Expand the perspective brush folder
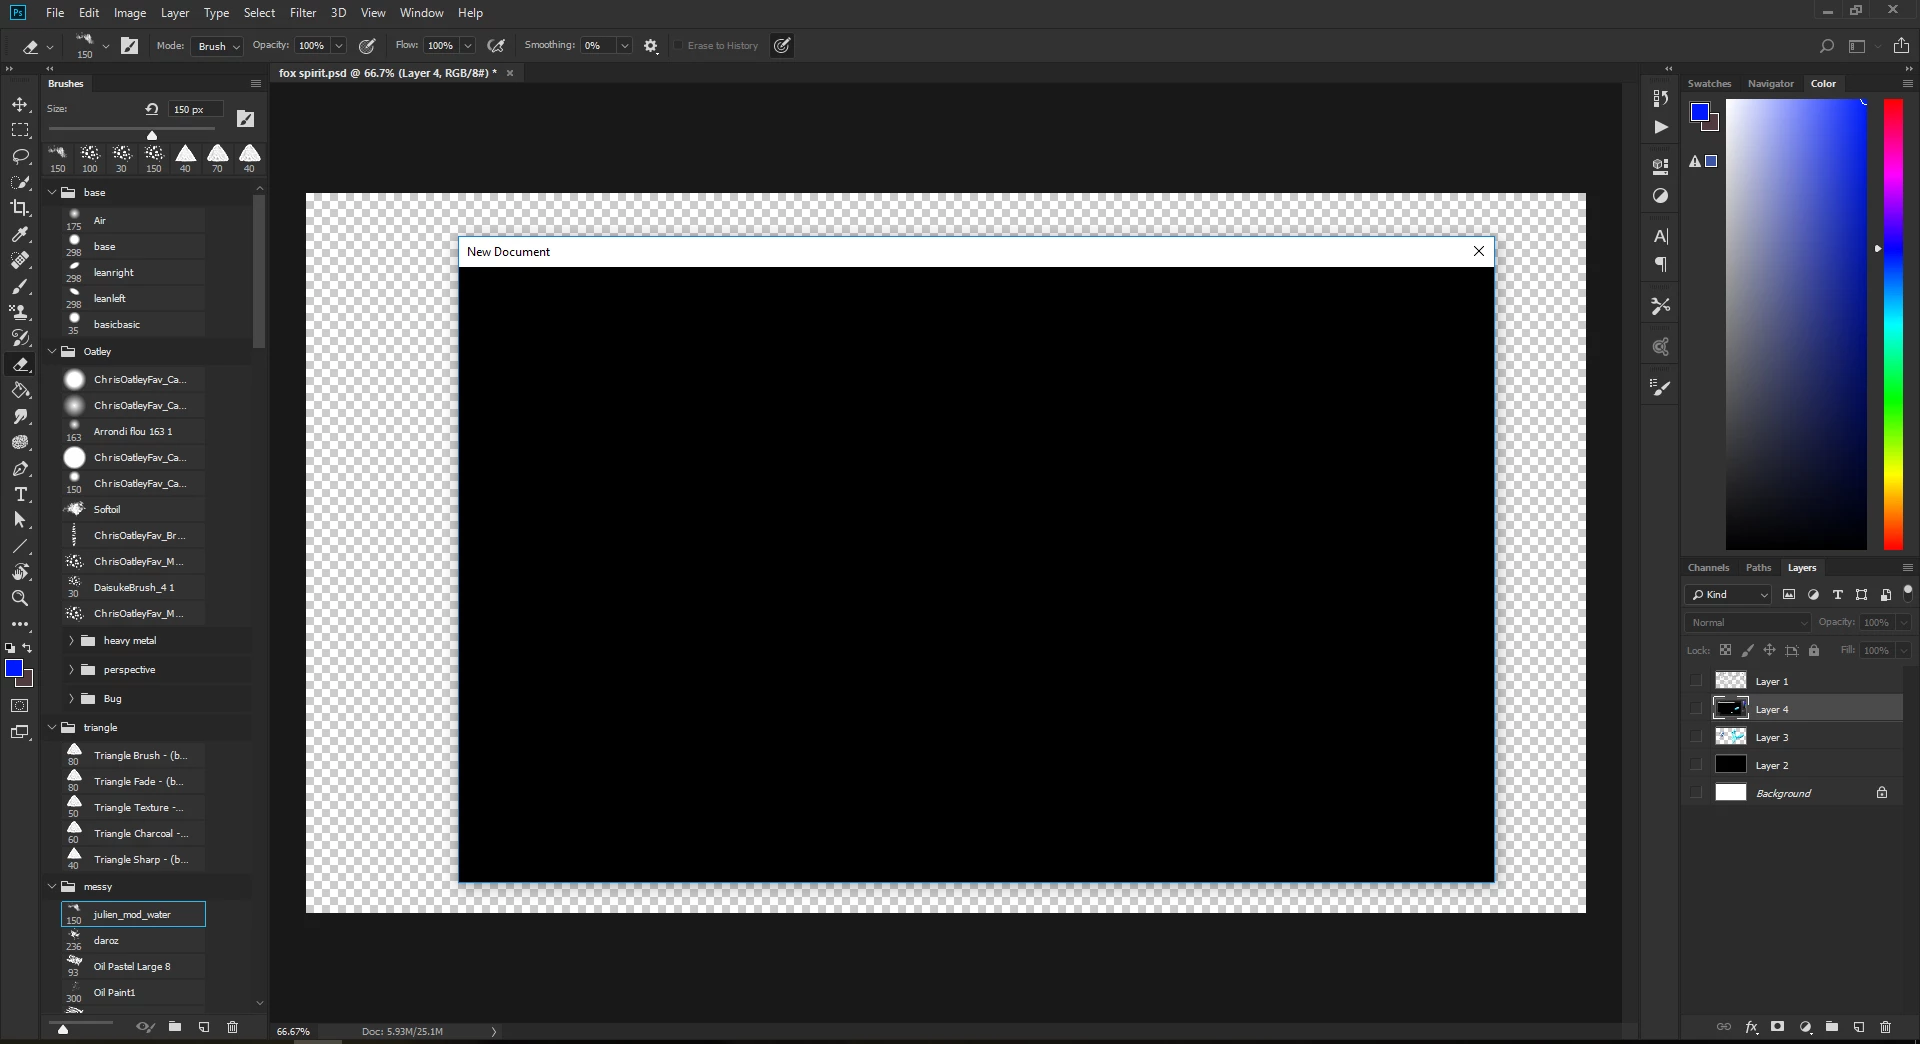1920x1044 pixels. click(71, 670)
